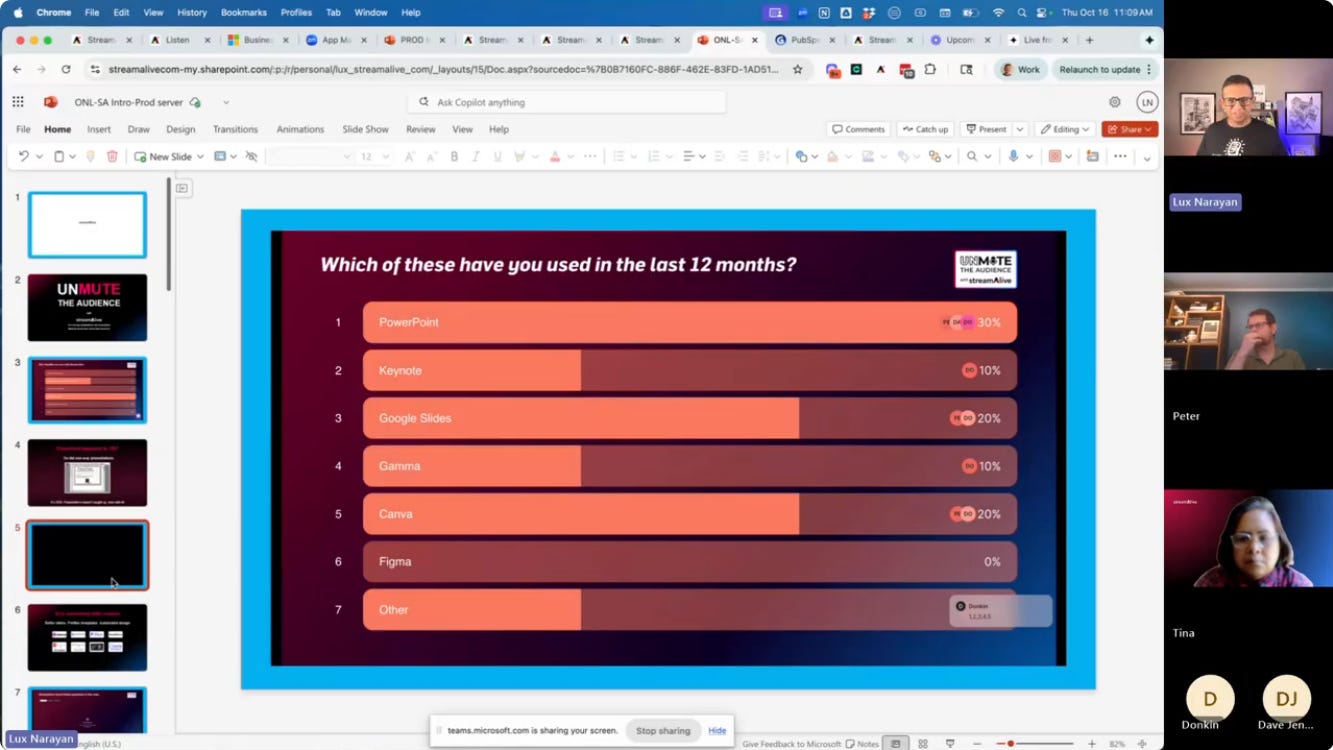Click the Hide Slide icon
This screenshot has width=1333, height=750.
tap(251, 156)
